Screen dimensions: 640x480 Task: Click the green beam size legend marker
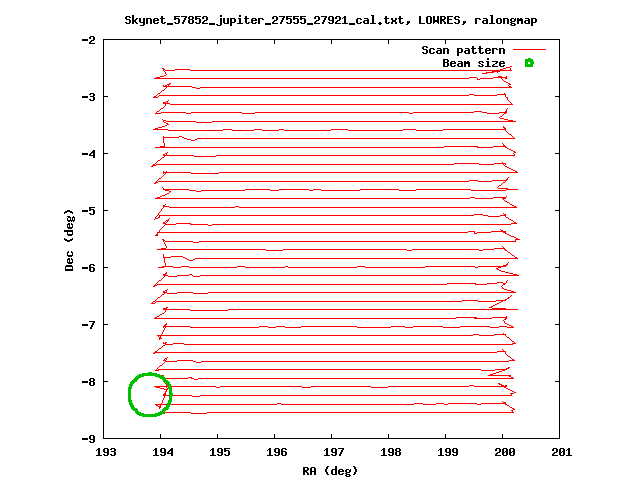[x=529, y=63]
